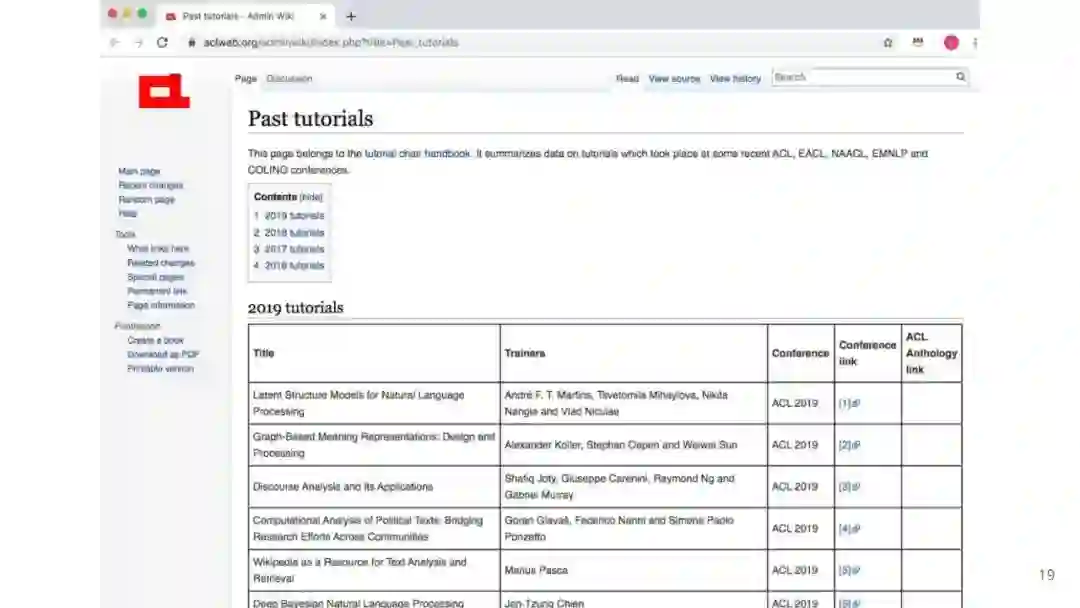Hide the Contents box via hide link
Viewport: 1080px width, 608px height.
(311, 197)
